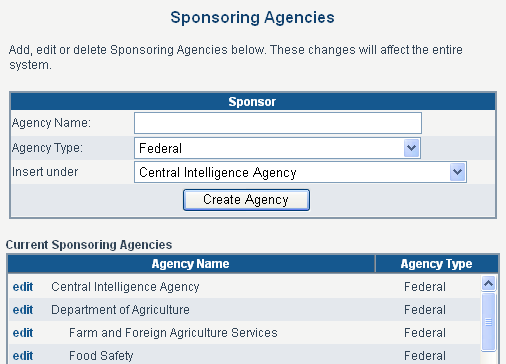506x364 pixels.
Task: Click the Create Agency button
Action: click(x=246, y=200)
